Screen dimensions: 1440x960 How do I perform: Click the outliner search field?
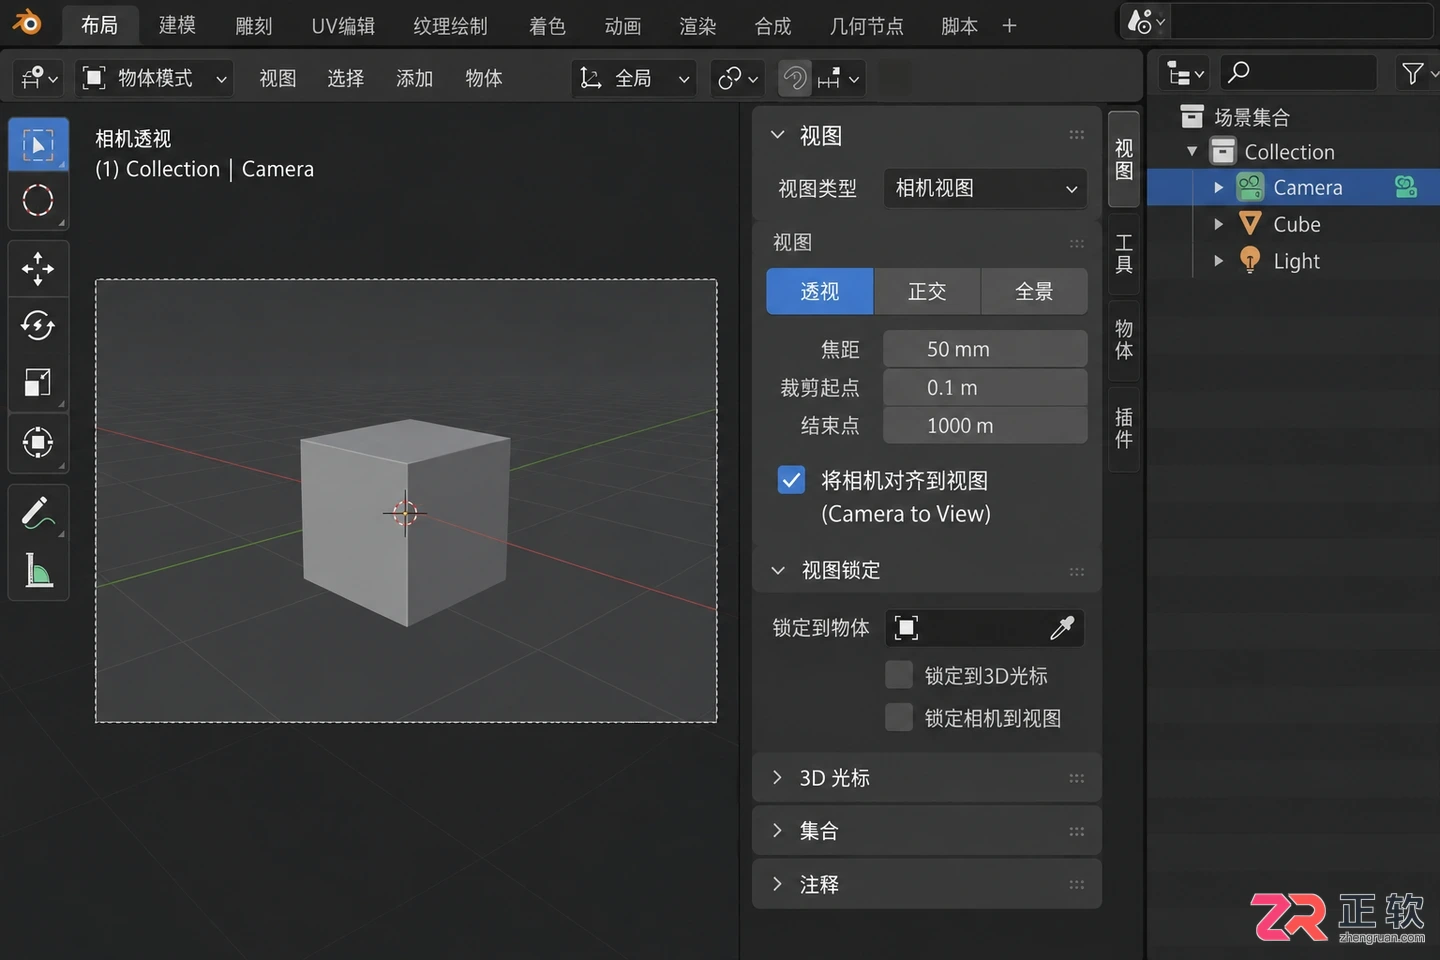pos(1299,73)
